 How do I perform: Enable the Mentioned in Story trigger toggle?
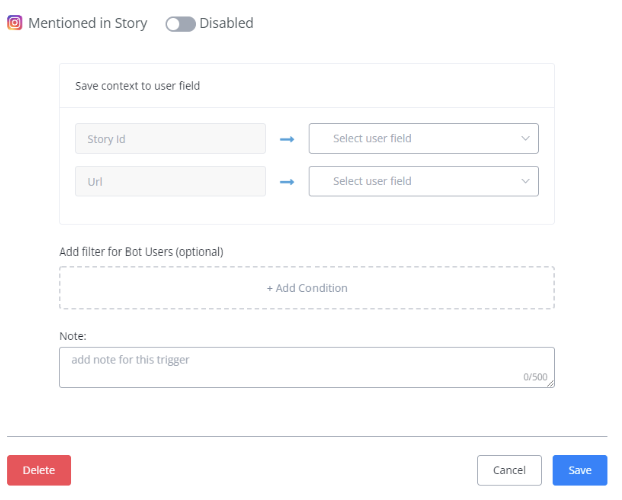pyautogui.click(x=180, y=24)
